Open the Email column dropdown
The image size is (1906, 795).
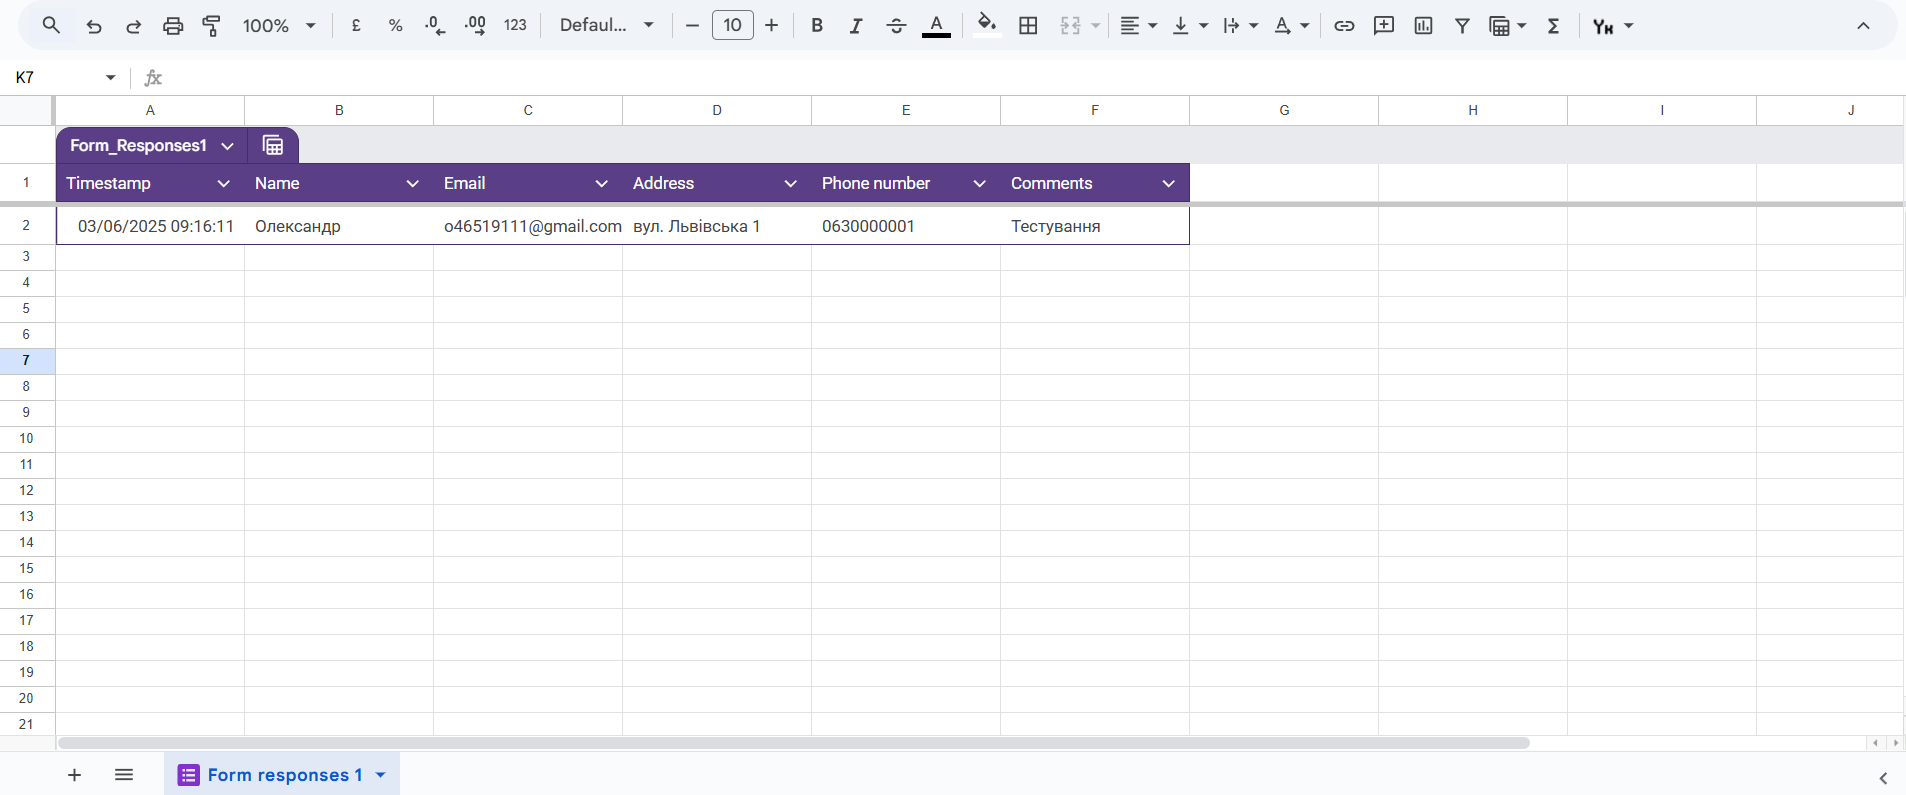point(601,183)
